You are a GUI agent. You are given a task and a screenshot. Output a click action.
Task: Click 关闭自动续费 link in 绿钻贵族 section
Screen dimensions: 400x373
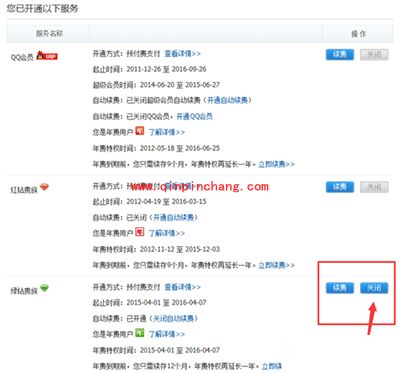click(174, 318)
